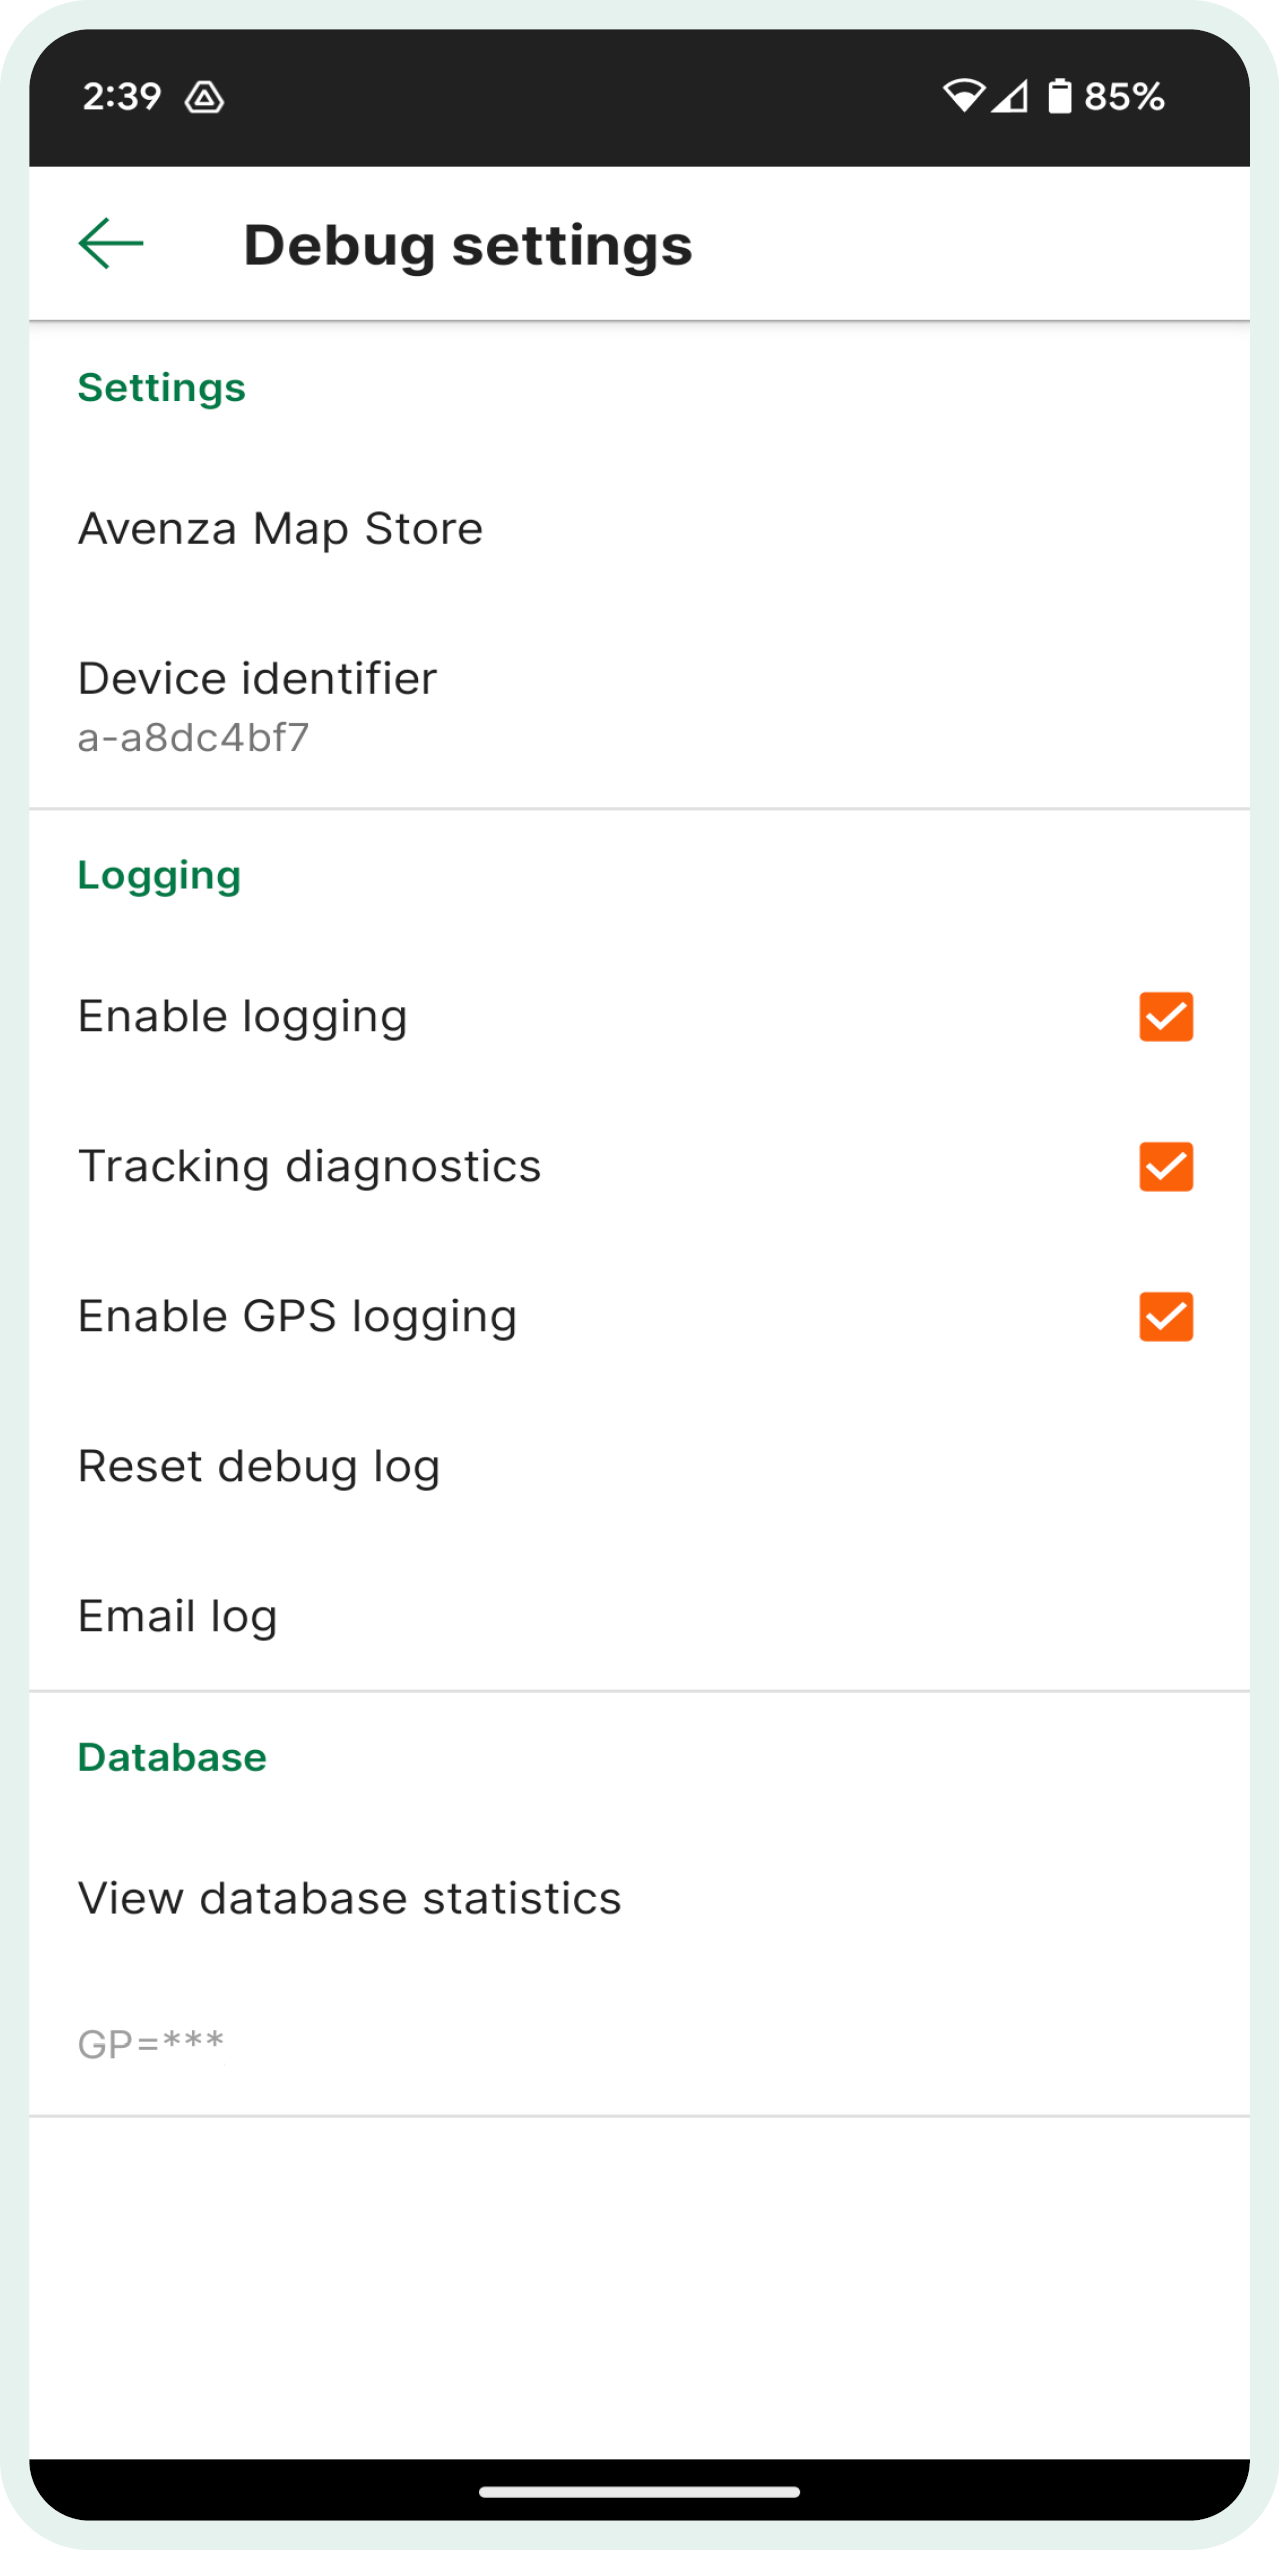Click the battery indicator icon
1279x2550 pixels.
tap(1059, 96)
